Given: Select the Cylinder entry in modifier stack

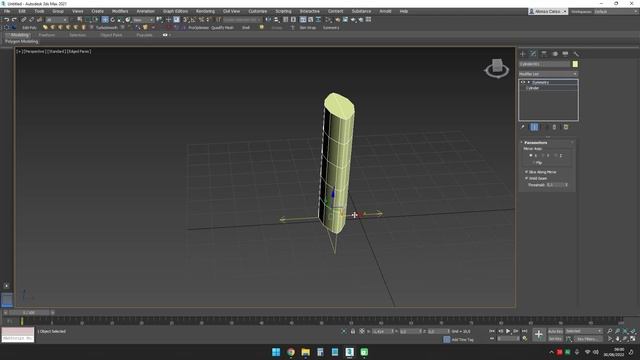Looking at the screenshot, I should click(x=532, y=88).
